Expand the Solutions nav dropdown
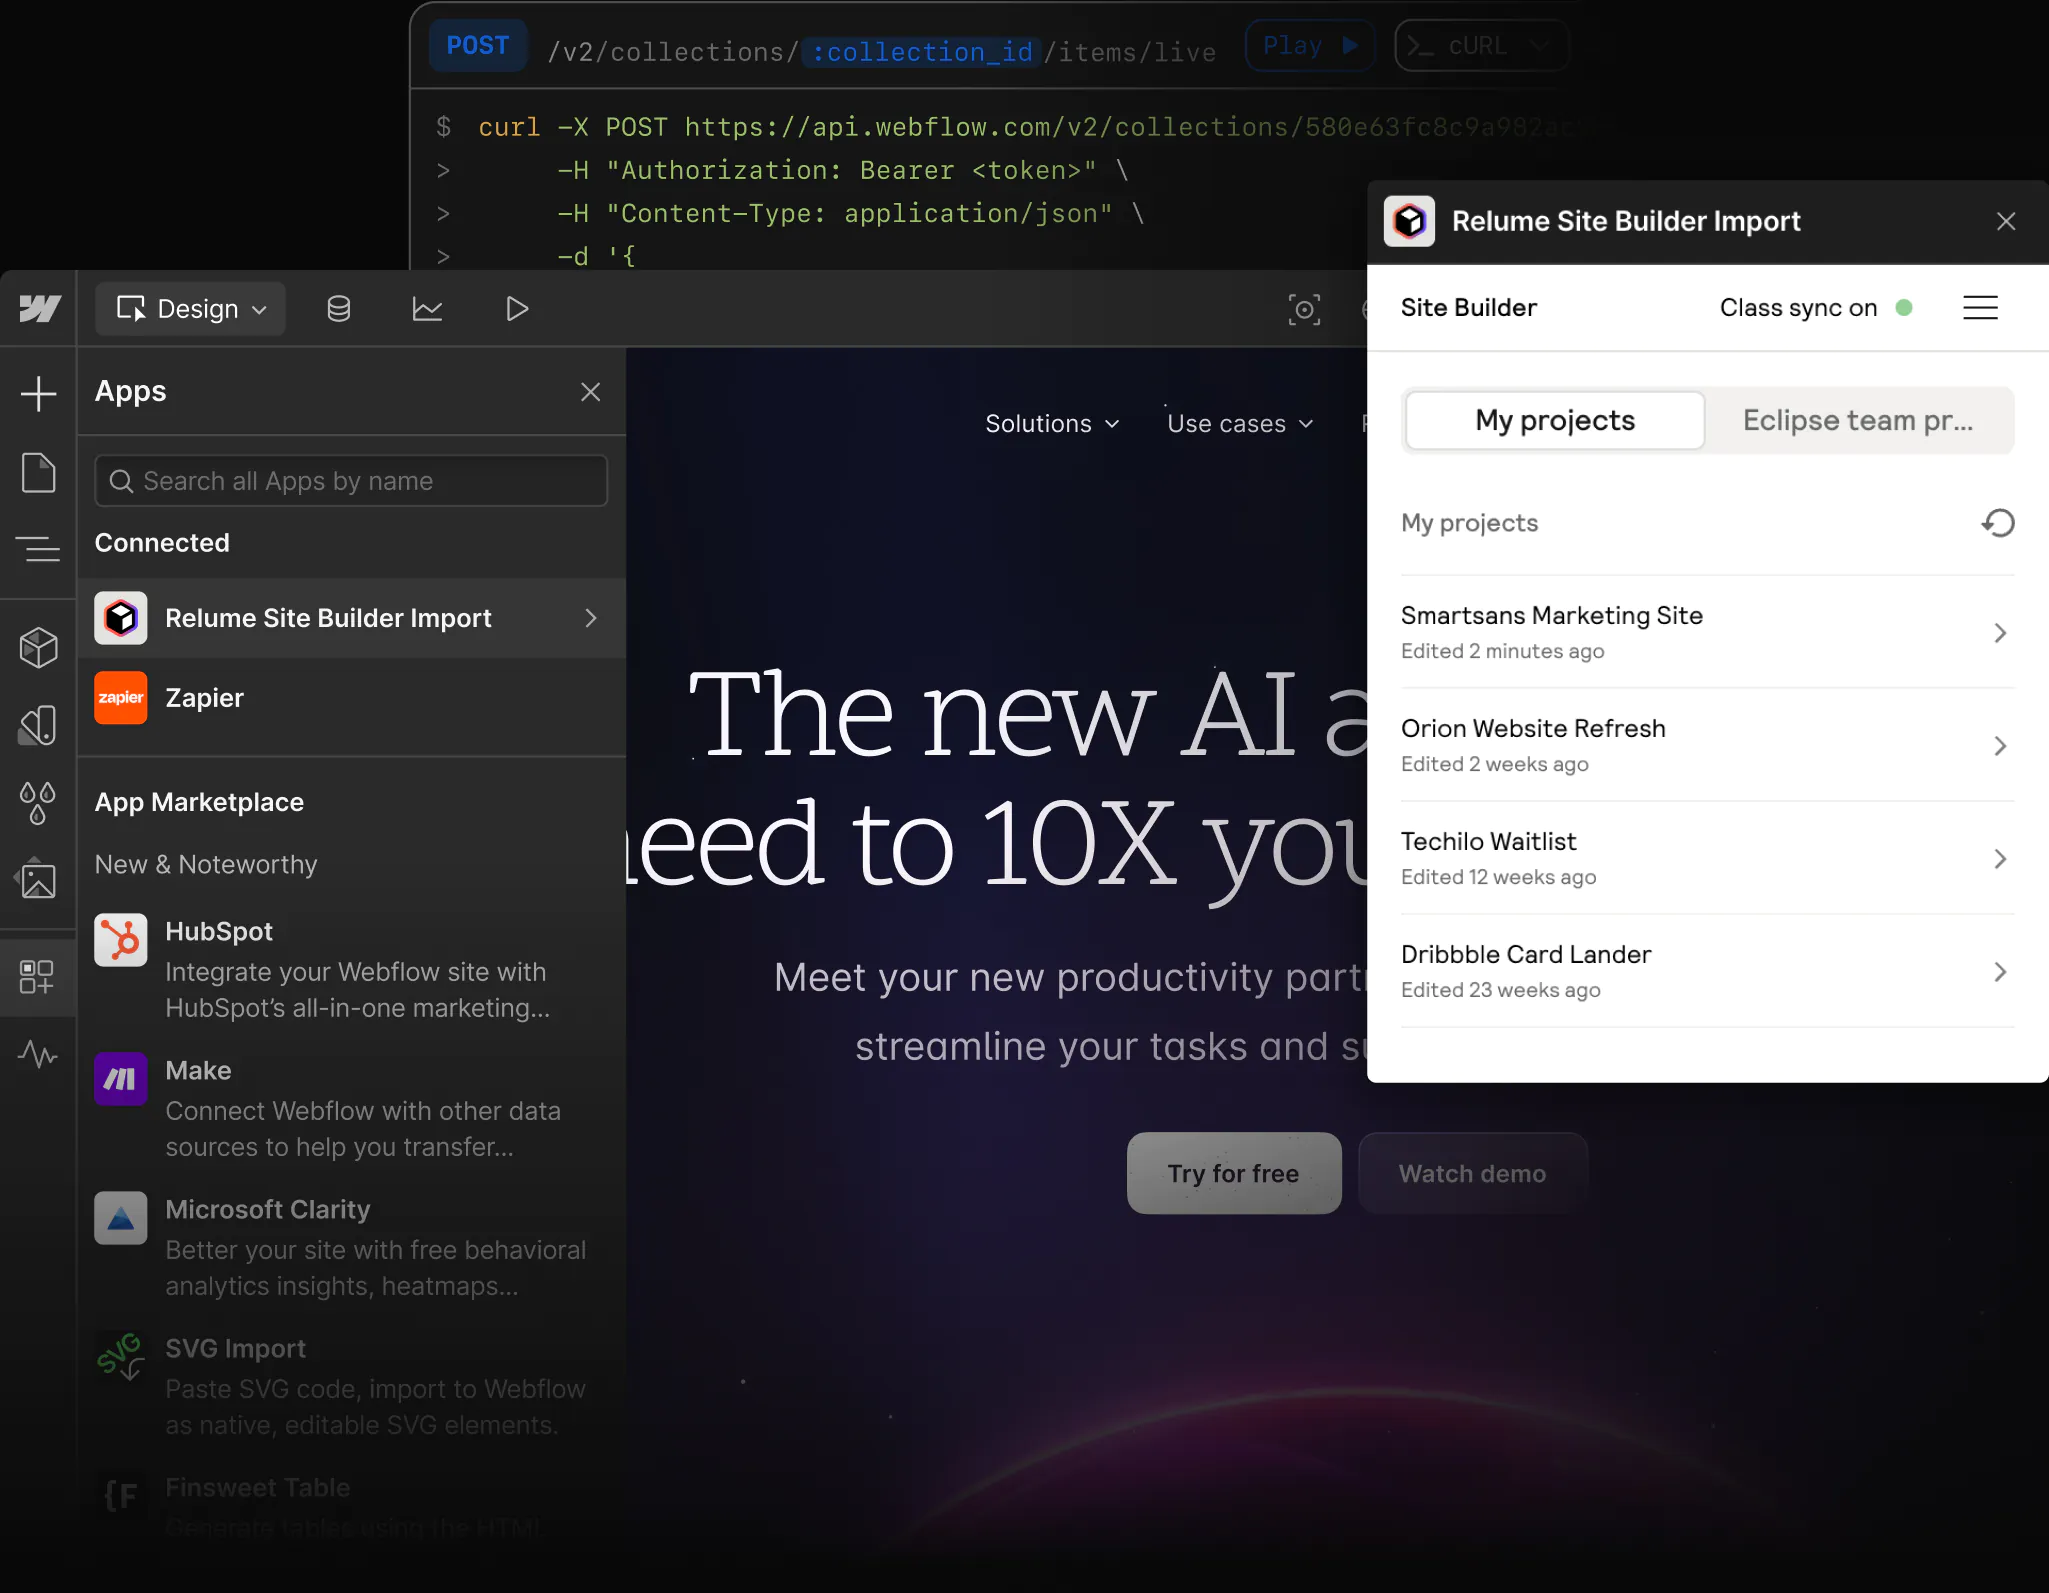2049x1593 pixels. click(x=1052, y=424)
